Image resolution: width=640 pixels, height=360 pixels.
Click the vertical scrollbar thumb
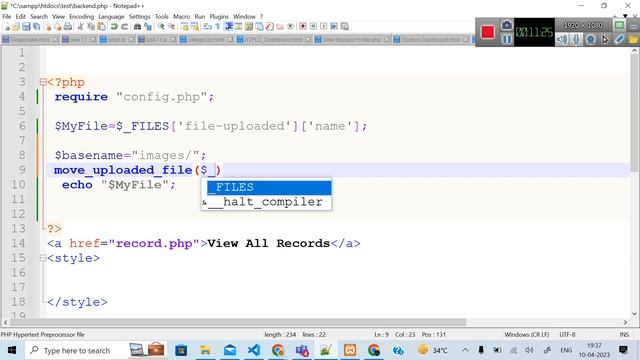(634, 113)
